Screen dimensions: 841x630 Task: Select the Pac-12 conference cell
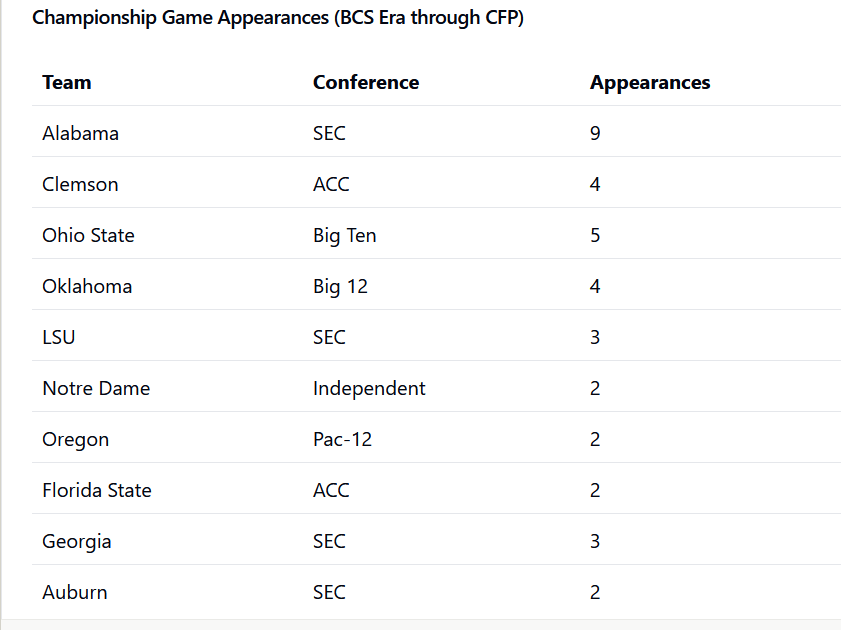tap(342, 440)
